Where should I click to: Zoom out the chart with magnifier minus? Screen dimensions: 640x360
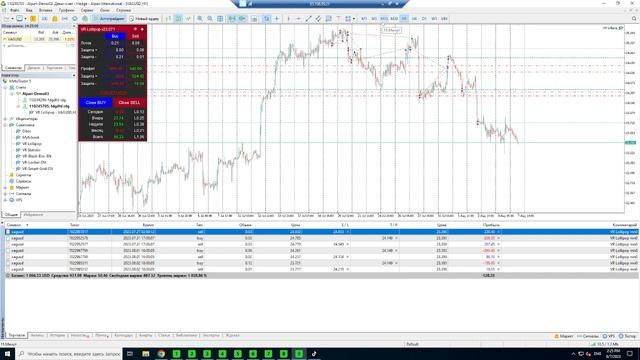[210, 18]
